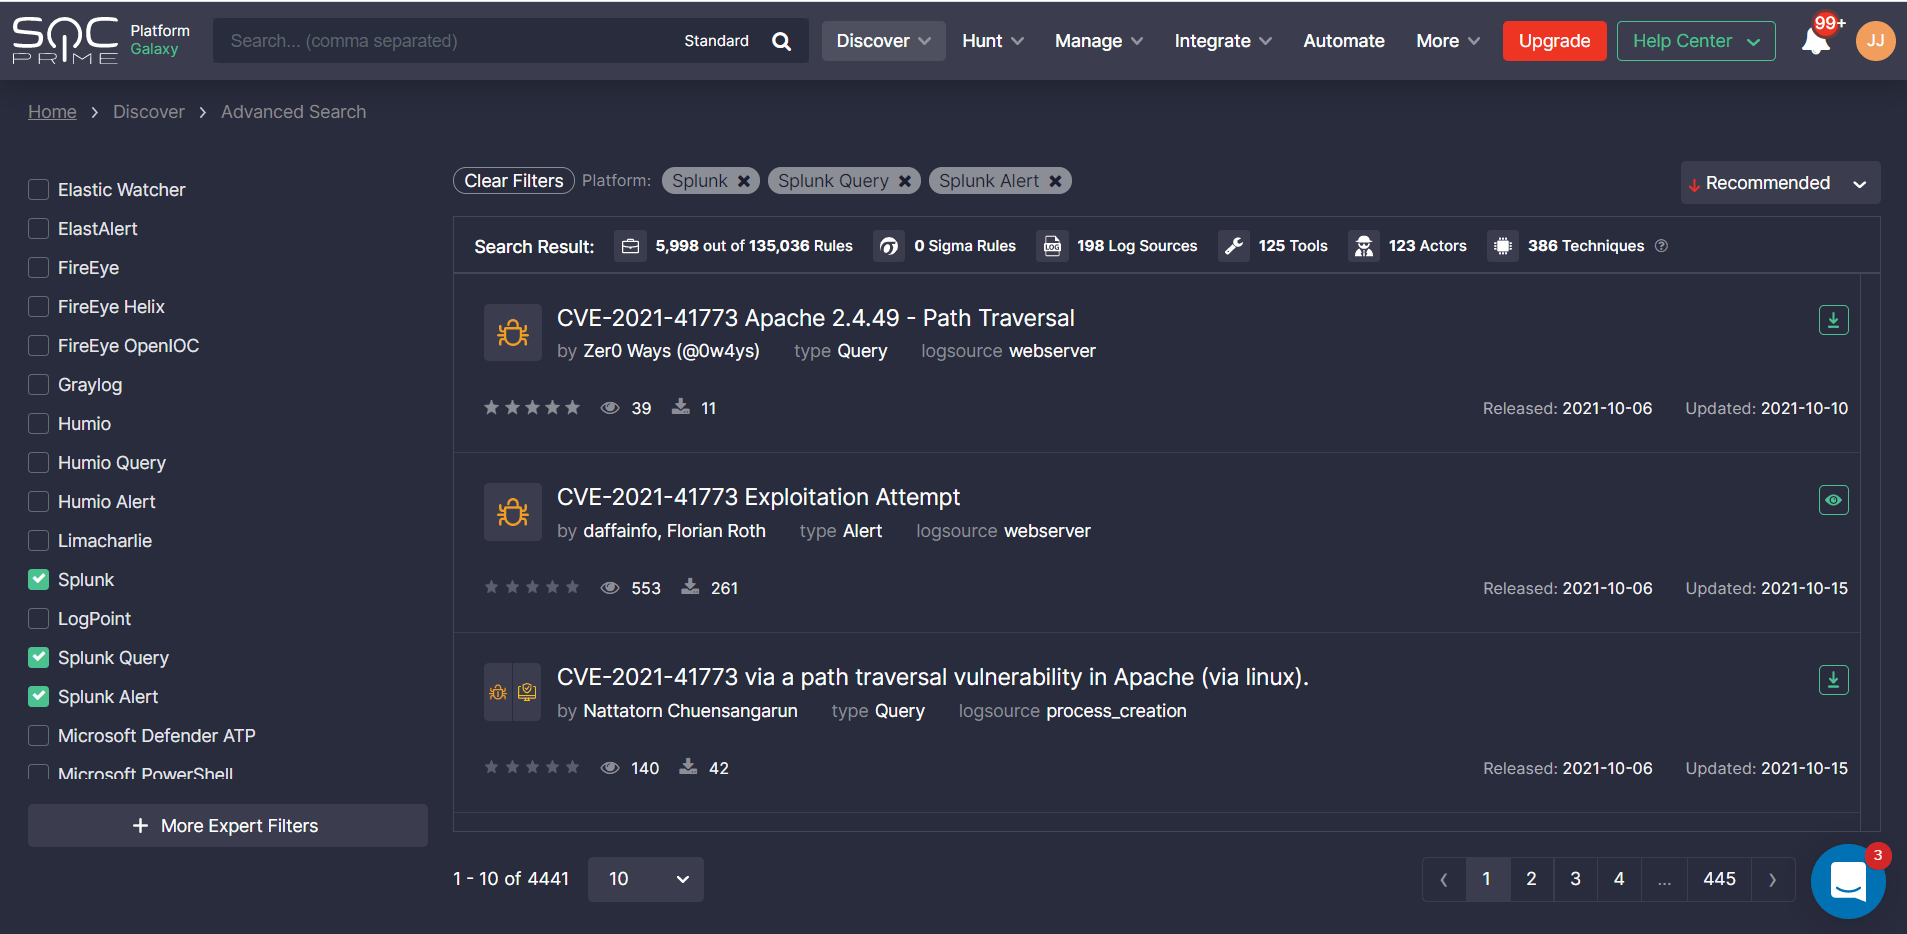Image resolution: width=1907 pixels, height=934 pixels.
Task: Click the Tools wrench icon
Action: [x=1235, y=245]
